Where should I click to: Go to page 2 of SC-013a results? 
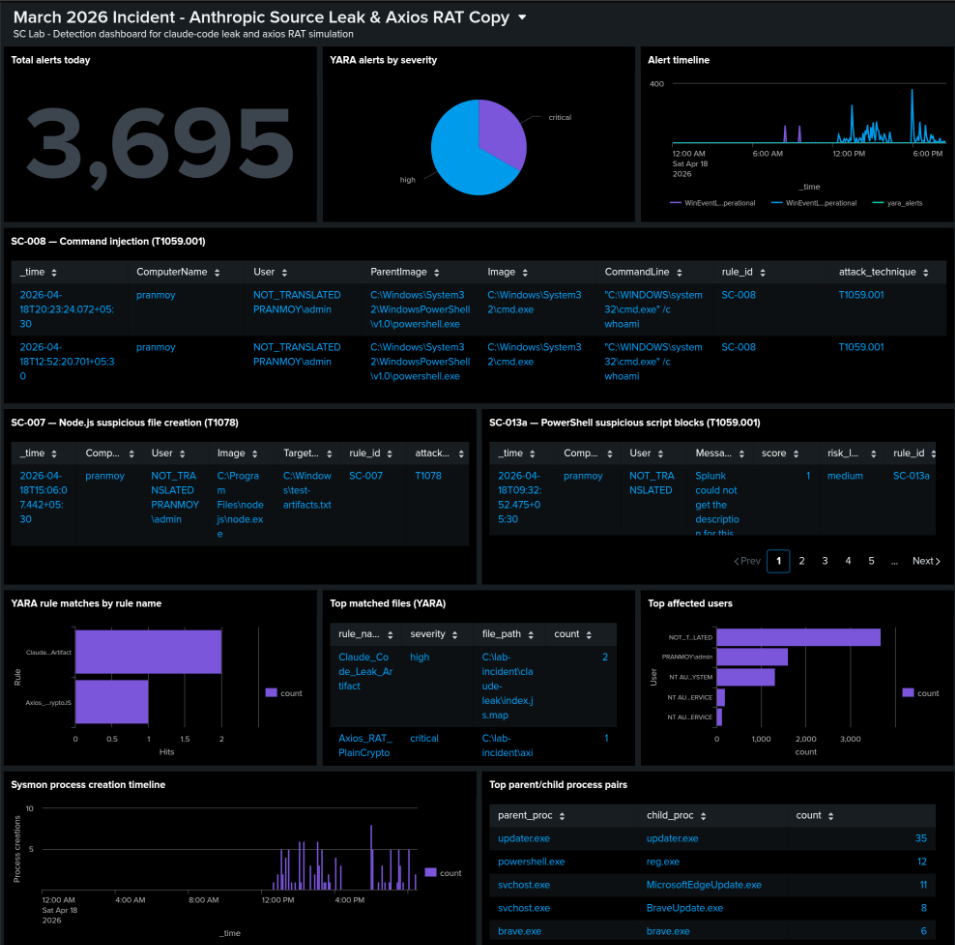click(802, 561)
